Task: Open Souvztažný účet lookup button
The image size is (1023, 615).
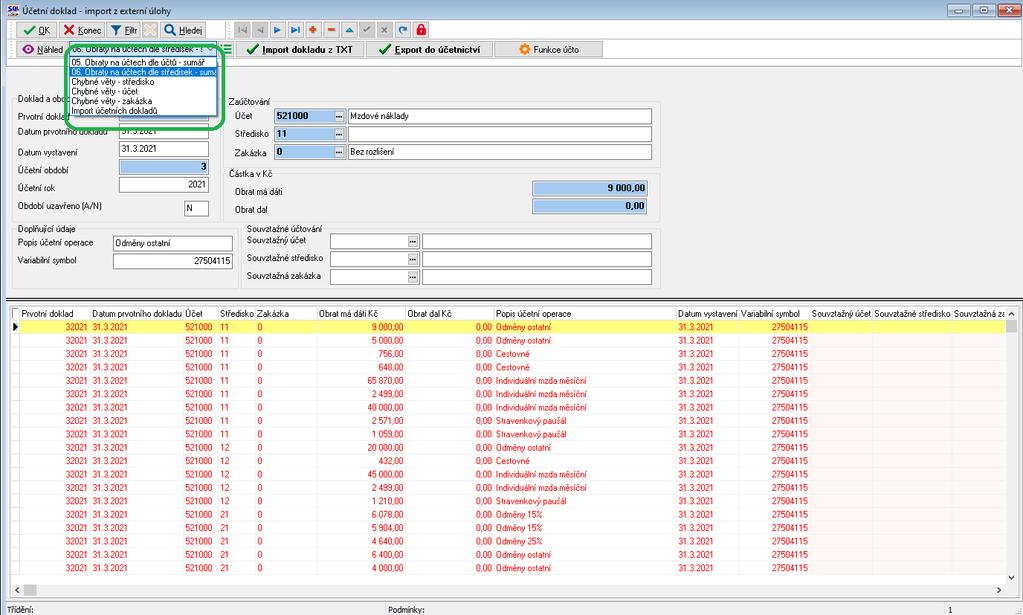Action: [412, 241]
